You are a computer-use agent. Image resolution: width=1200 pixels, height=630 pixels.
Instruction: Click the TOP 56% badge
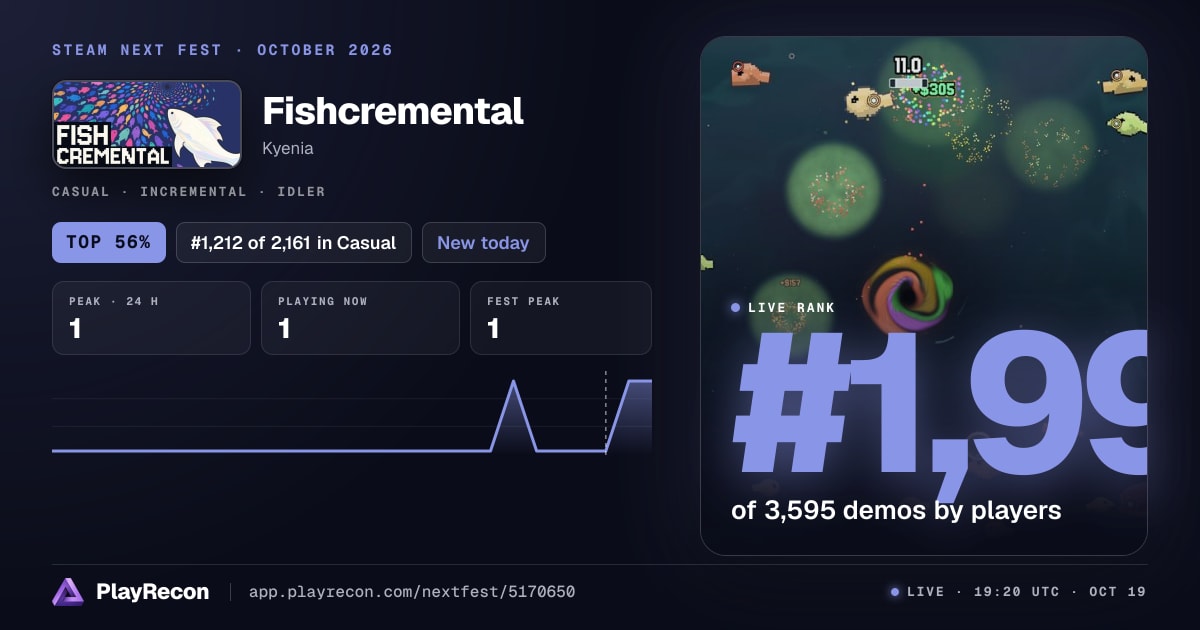(x=109, y=242)
